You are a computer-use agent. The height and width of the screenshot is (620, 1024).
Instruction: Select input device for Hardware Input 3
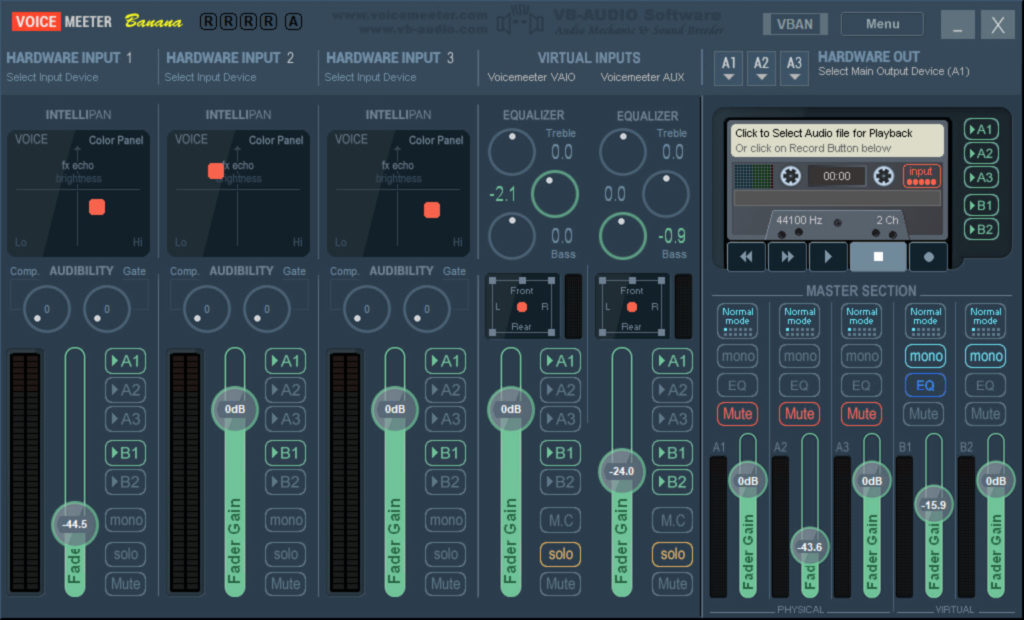click(x=370, y=77)
